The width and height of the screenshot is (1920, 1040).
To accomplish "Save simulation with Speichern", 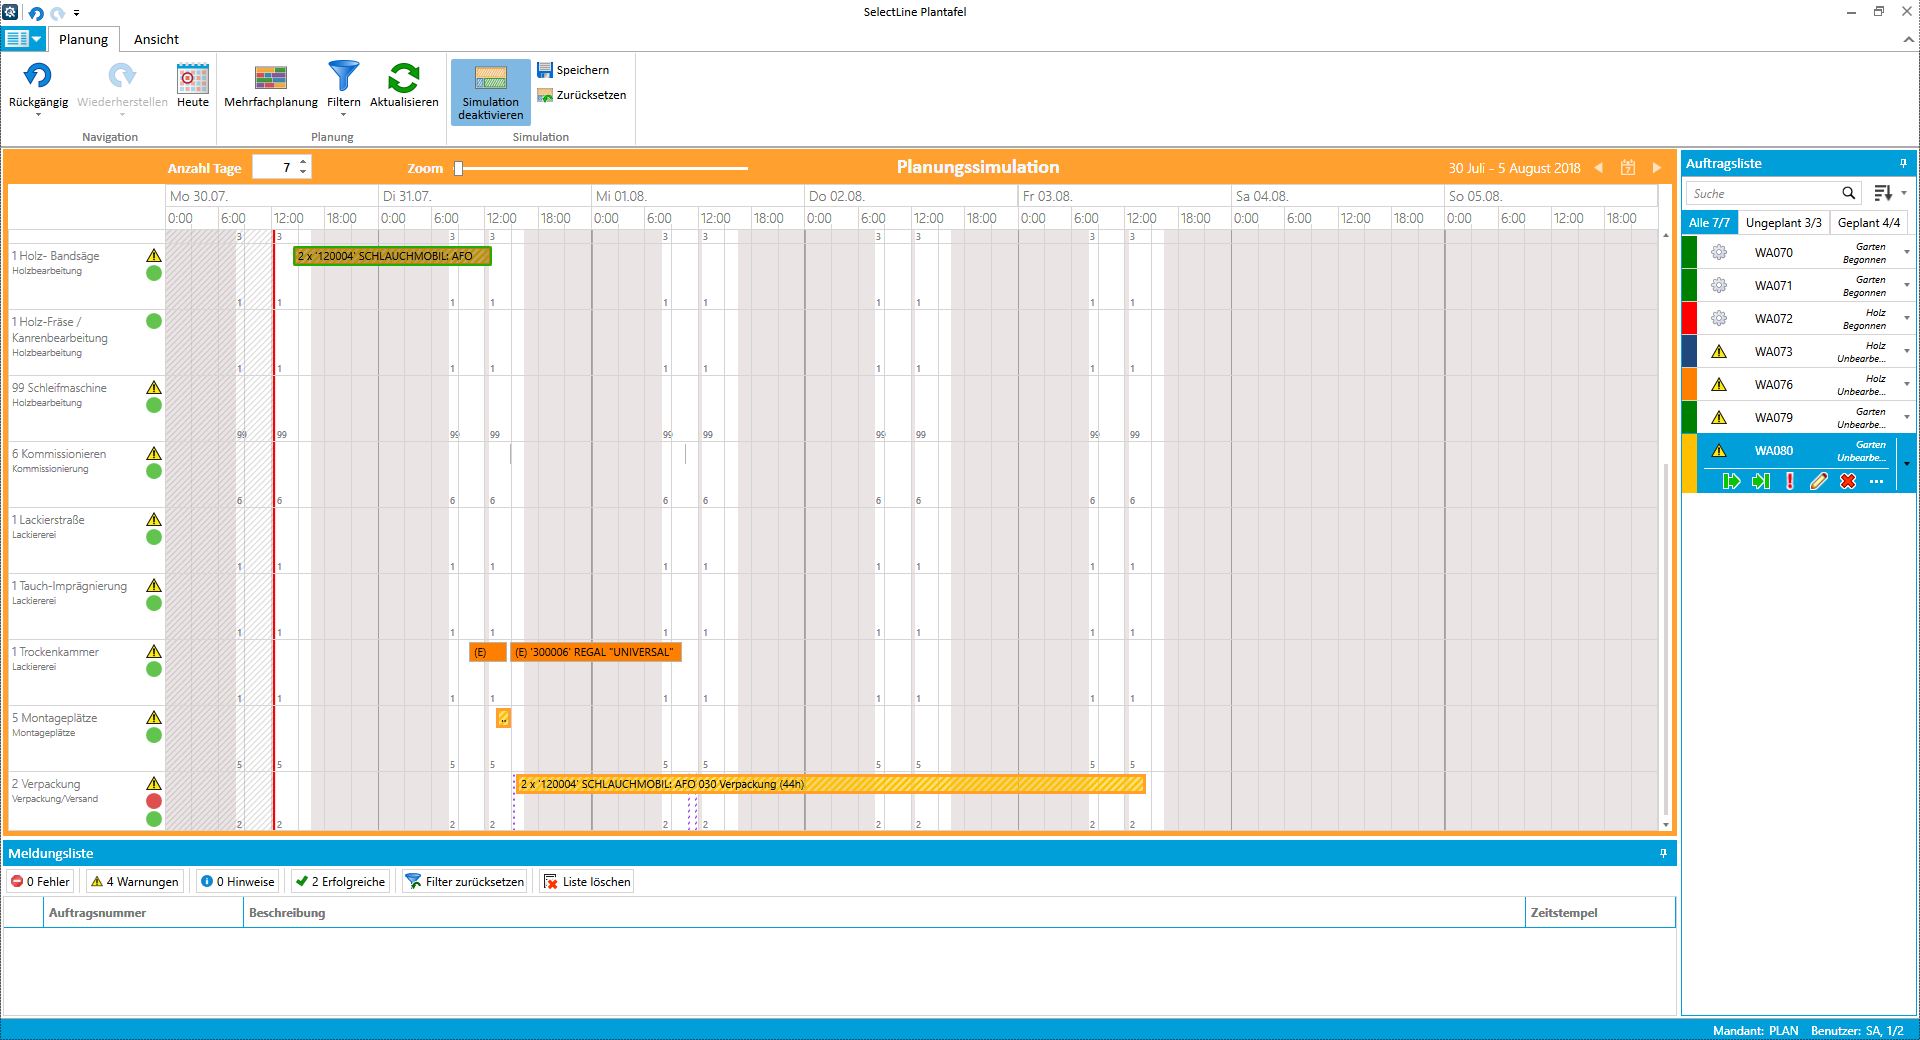I will point(573,70).
